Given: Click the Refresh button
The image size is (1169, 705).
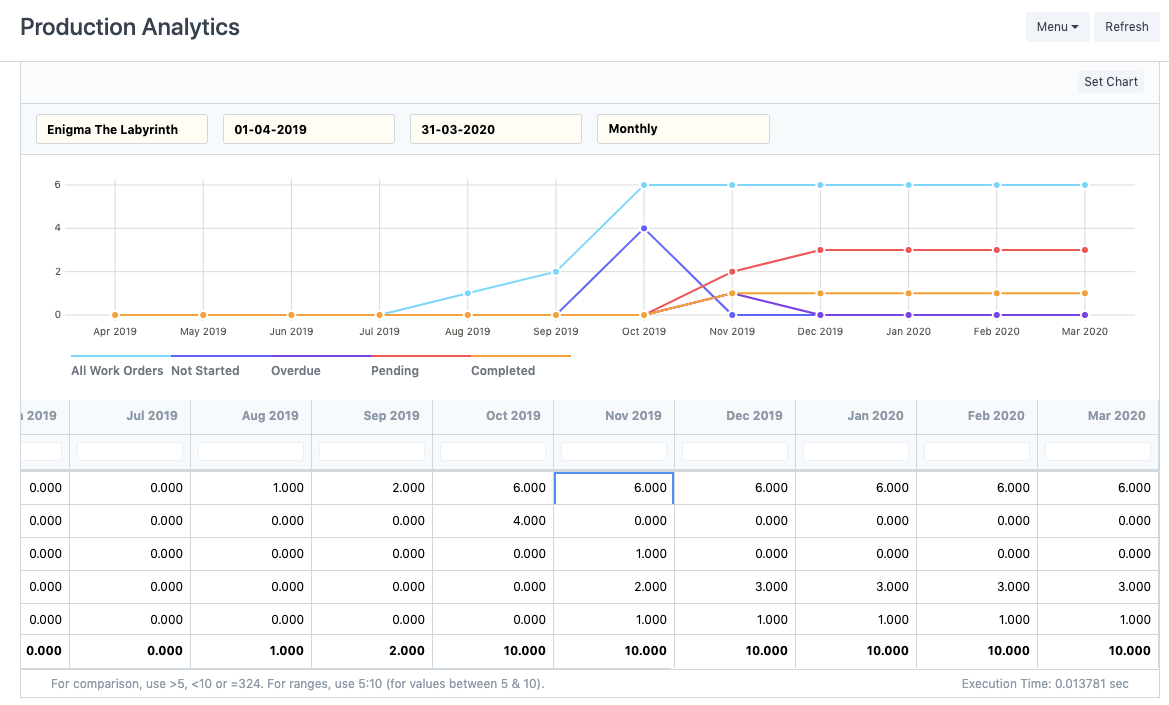Looking at the screenshot, I should (x=1126, y=27).
